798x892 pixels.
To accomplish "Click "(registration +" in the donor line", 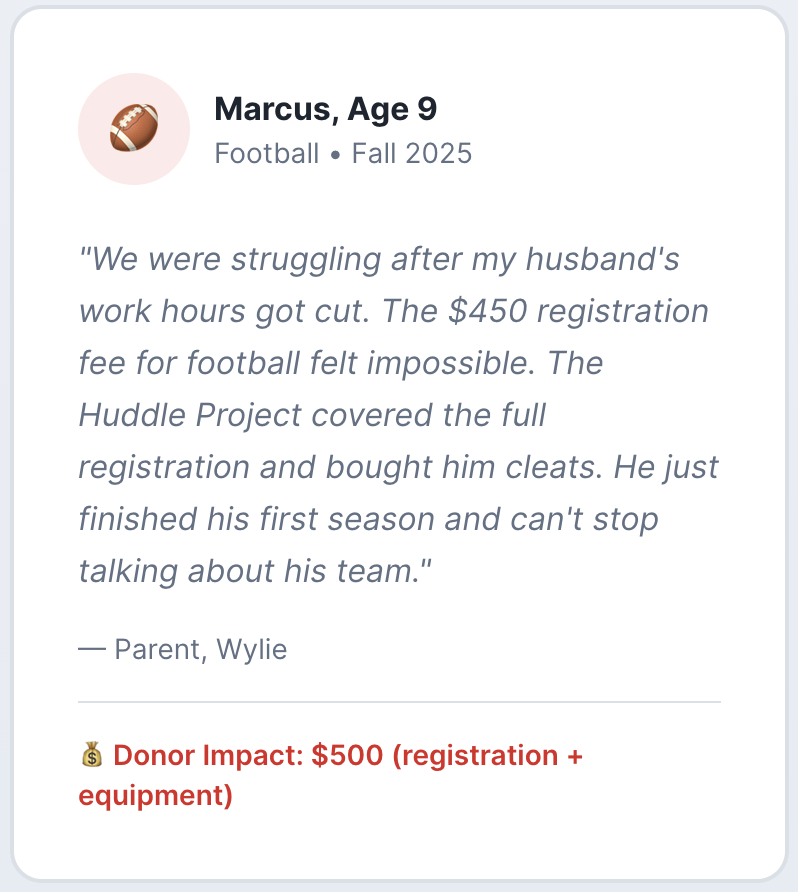I will tap(487, 755).
